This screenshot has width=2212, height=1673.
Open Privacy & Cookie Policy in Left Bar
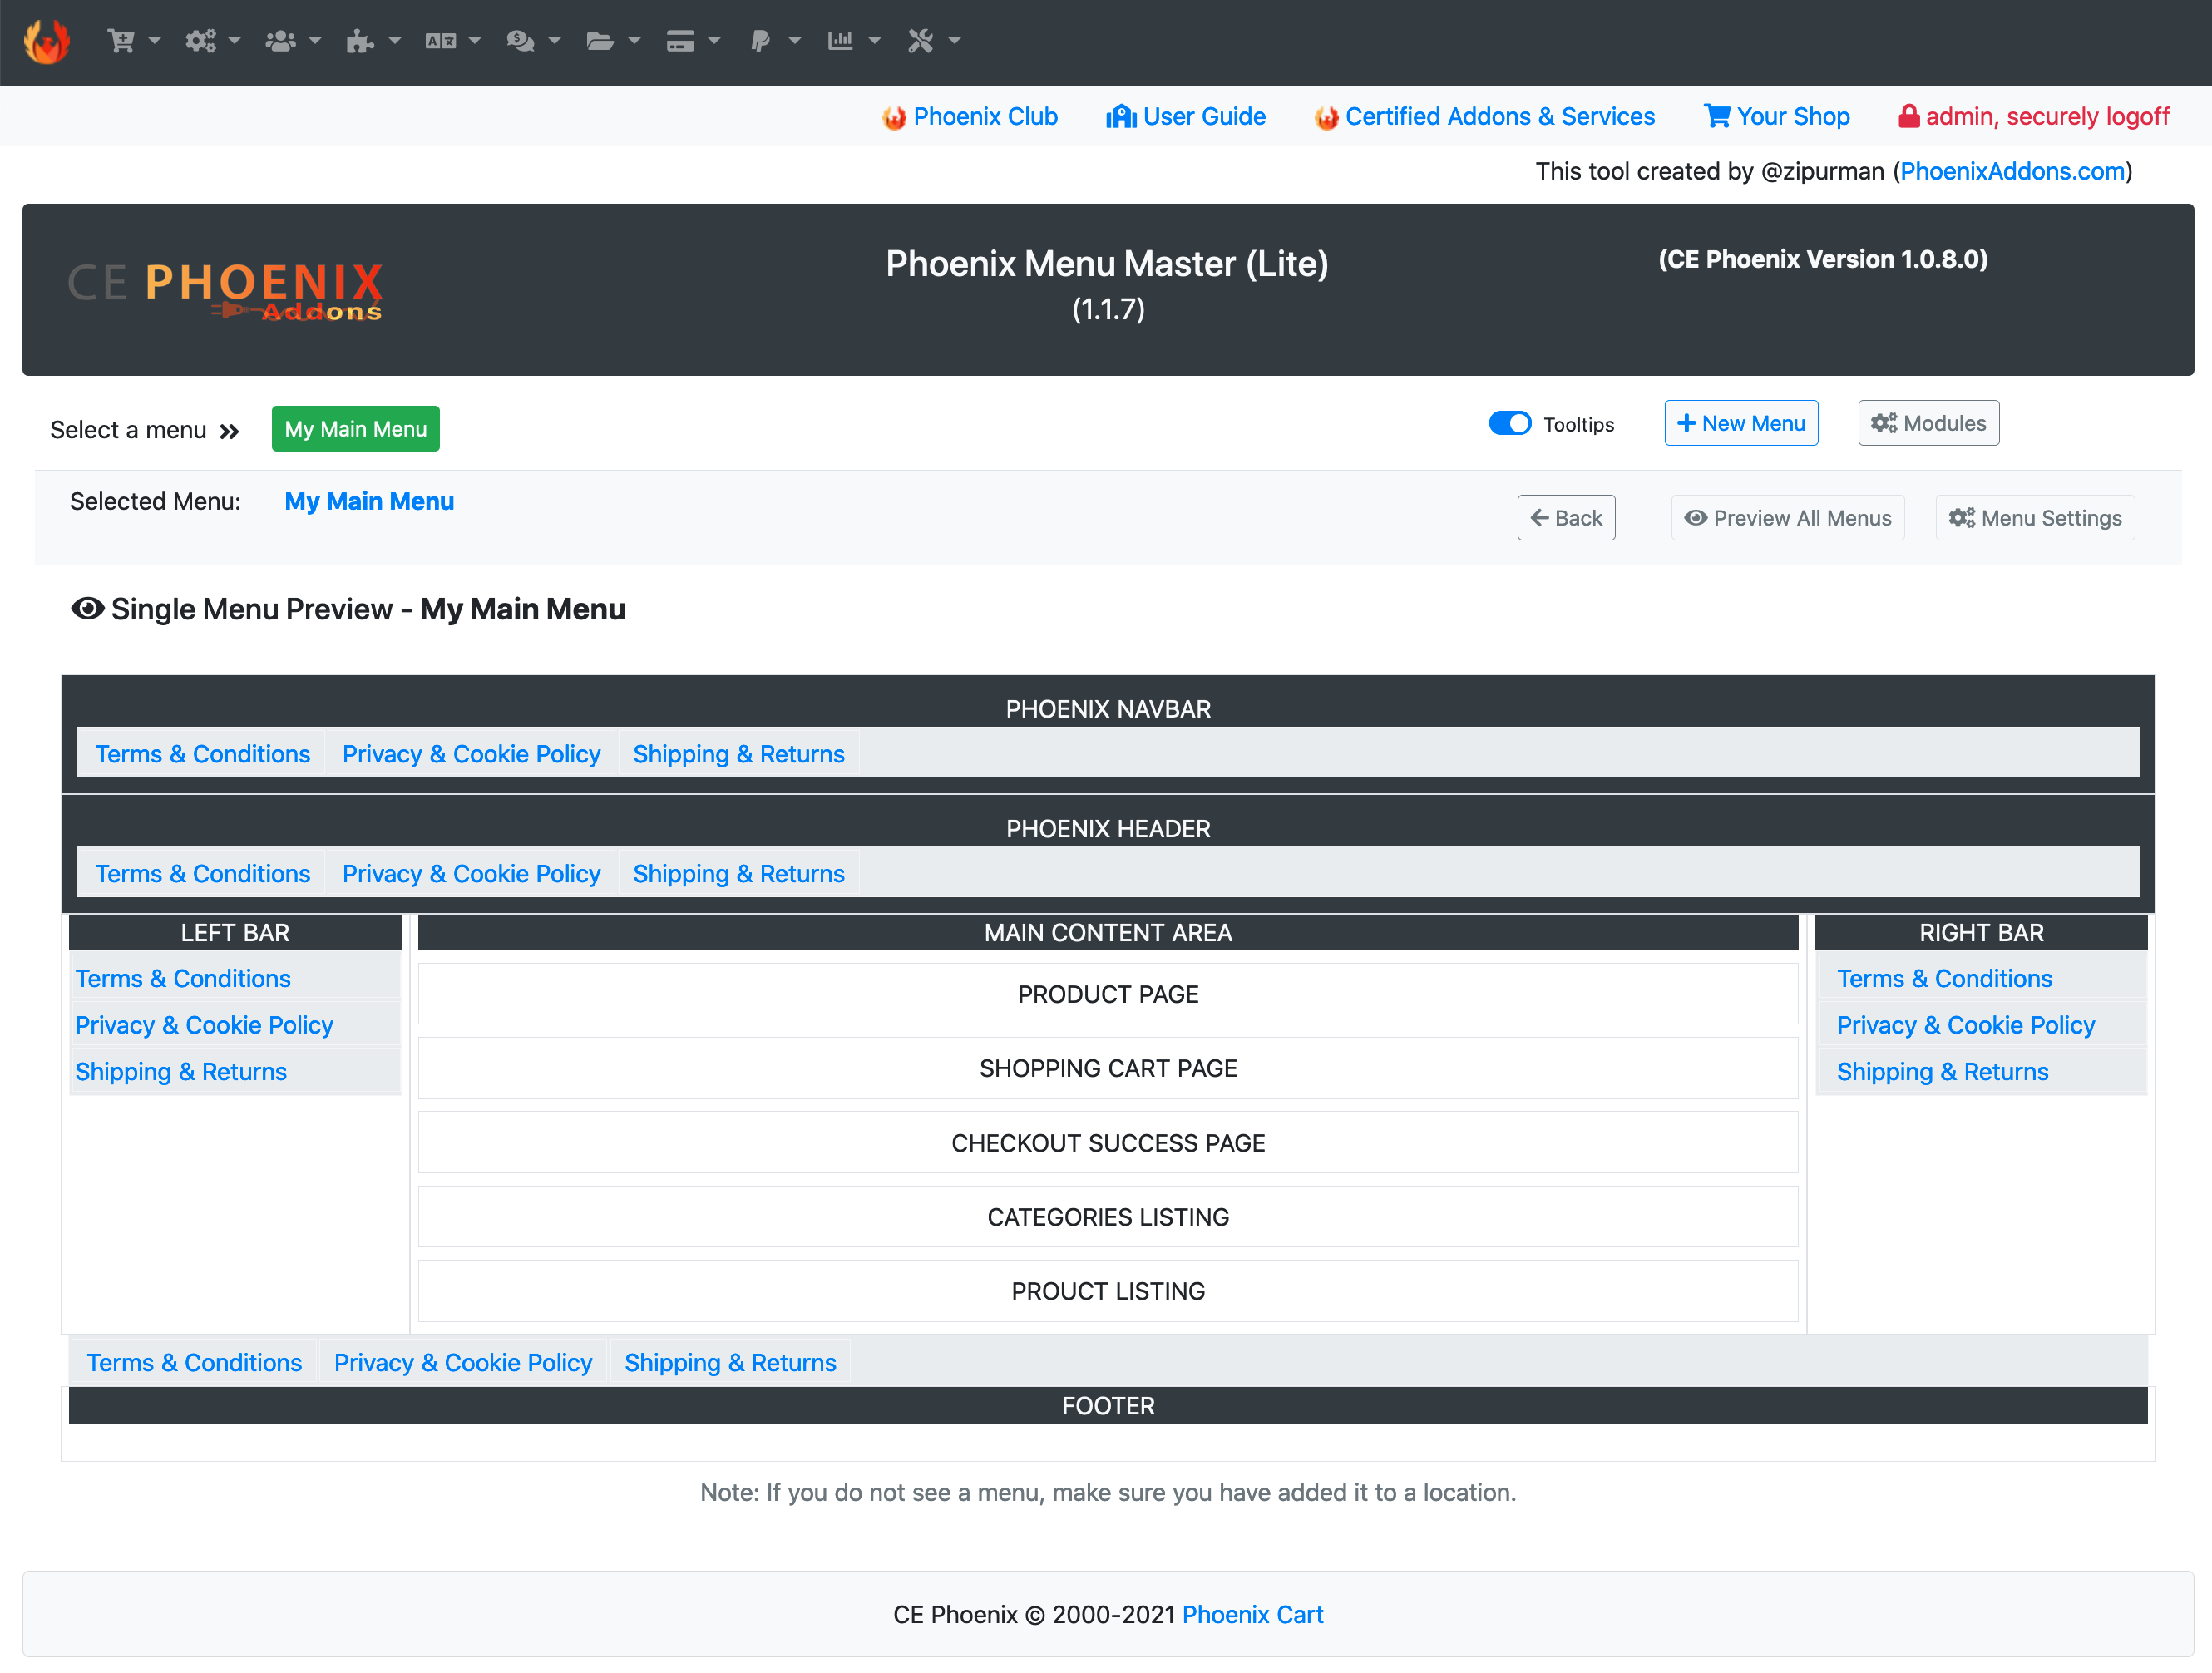coord(204,1026)
